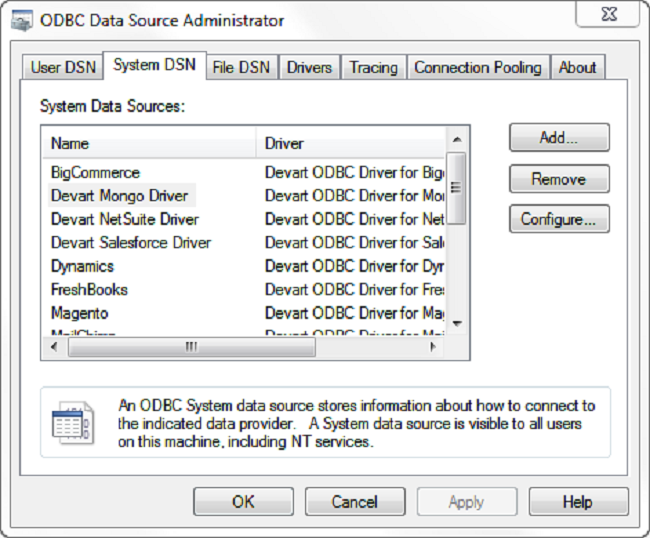Image resolution: width=650 pixels, height=538 pixels.
Task: Click the vertical scrollbar up arrow
Action: click(x=457, y=140)
